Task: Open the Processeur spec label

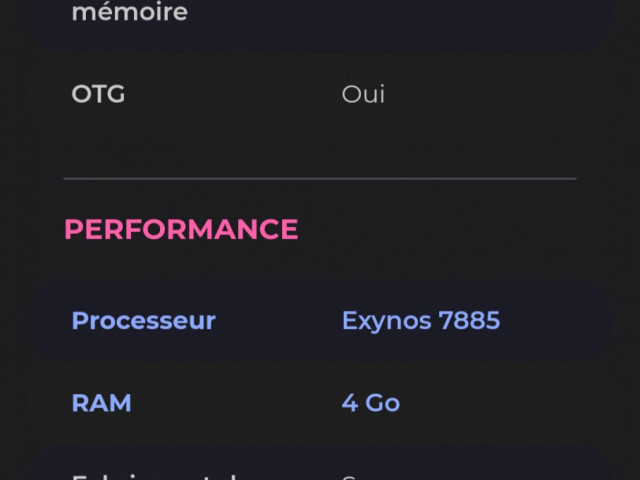Action: tap(144, 320)
